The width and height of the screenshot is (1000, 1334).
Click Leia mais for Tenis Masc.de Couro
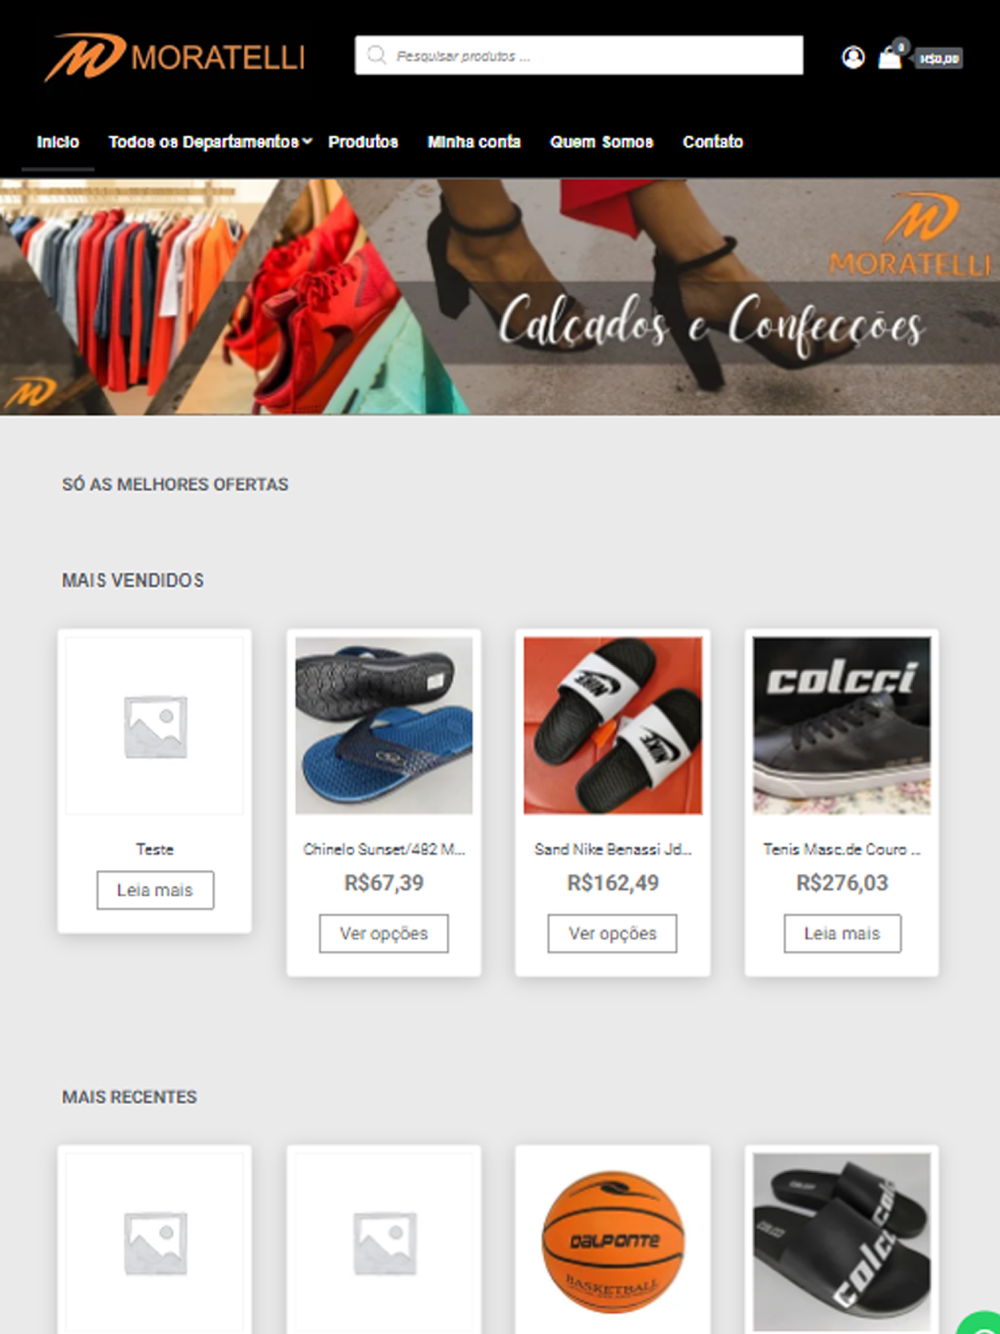click(x=842, y=933)
